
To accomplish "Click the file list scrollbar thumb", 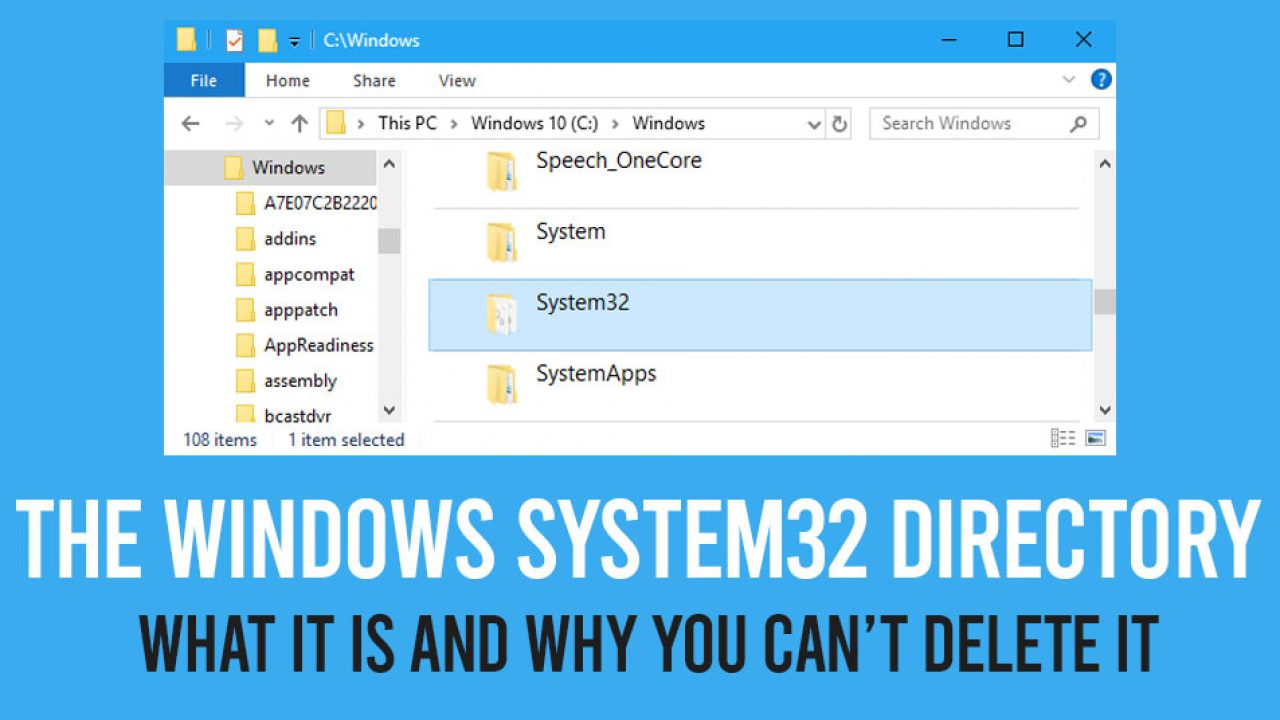I will pyautogui.click(x=1104, y=302).
